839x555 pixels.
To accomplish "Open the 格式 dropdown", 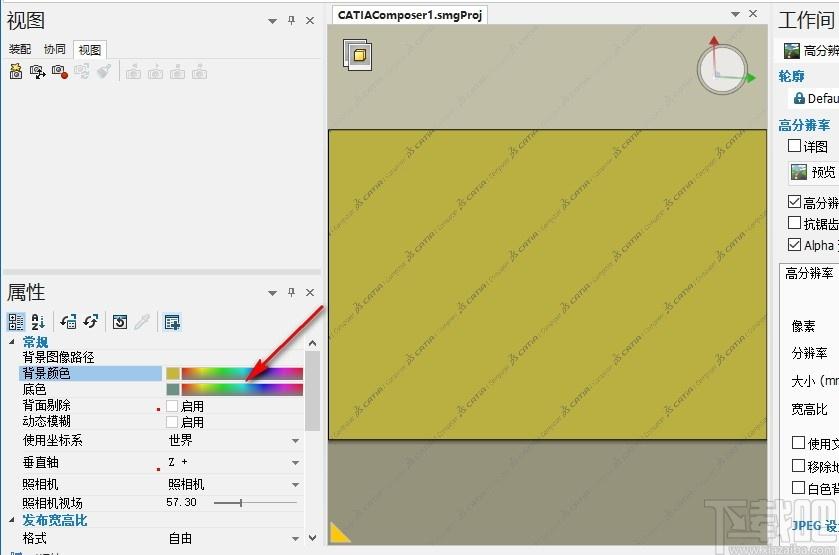I will 295,538.
